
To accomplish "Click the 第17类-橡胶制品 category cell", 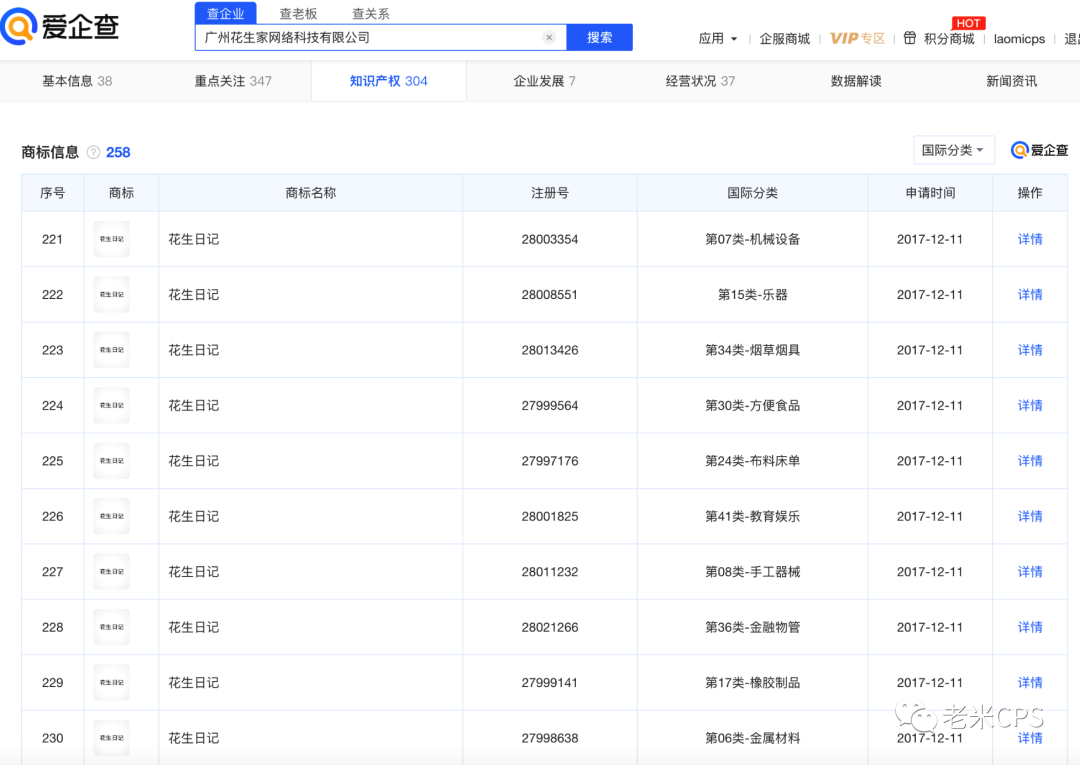I will click(752, 682).
